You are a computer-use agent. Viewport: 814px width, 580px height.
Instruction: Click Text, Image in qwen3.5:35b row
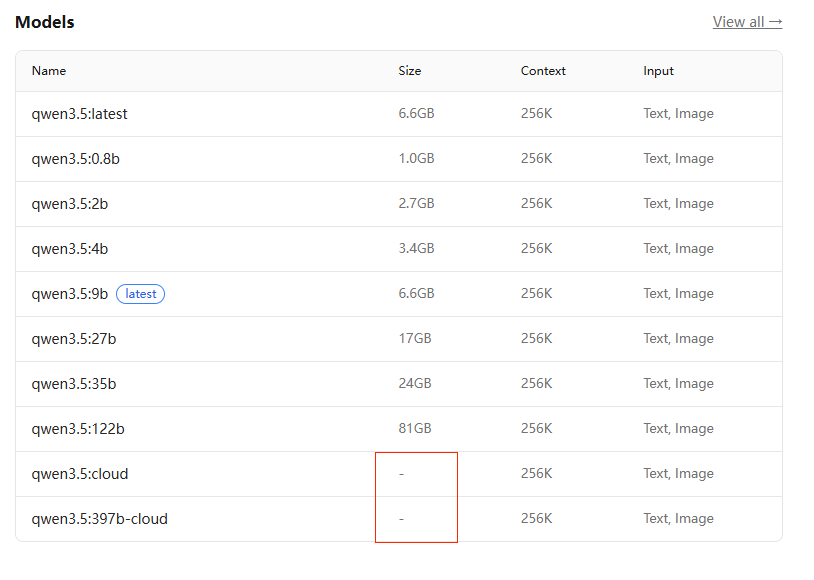pyautogui.click(x=678, y=384)
